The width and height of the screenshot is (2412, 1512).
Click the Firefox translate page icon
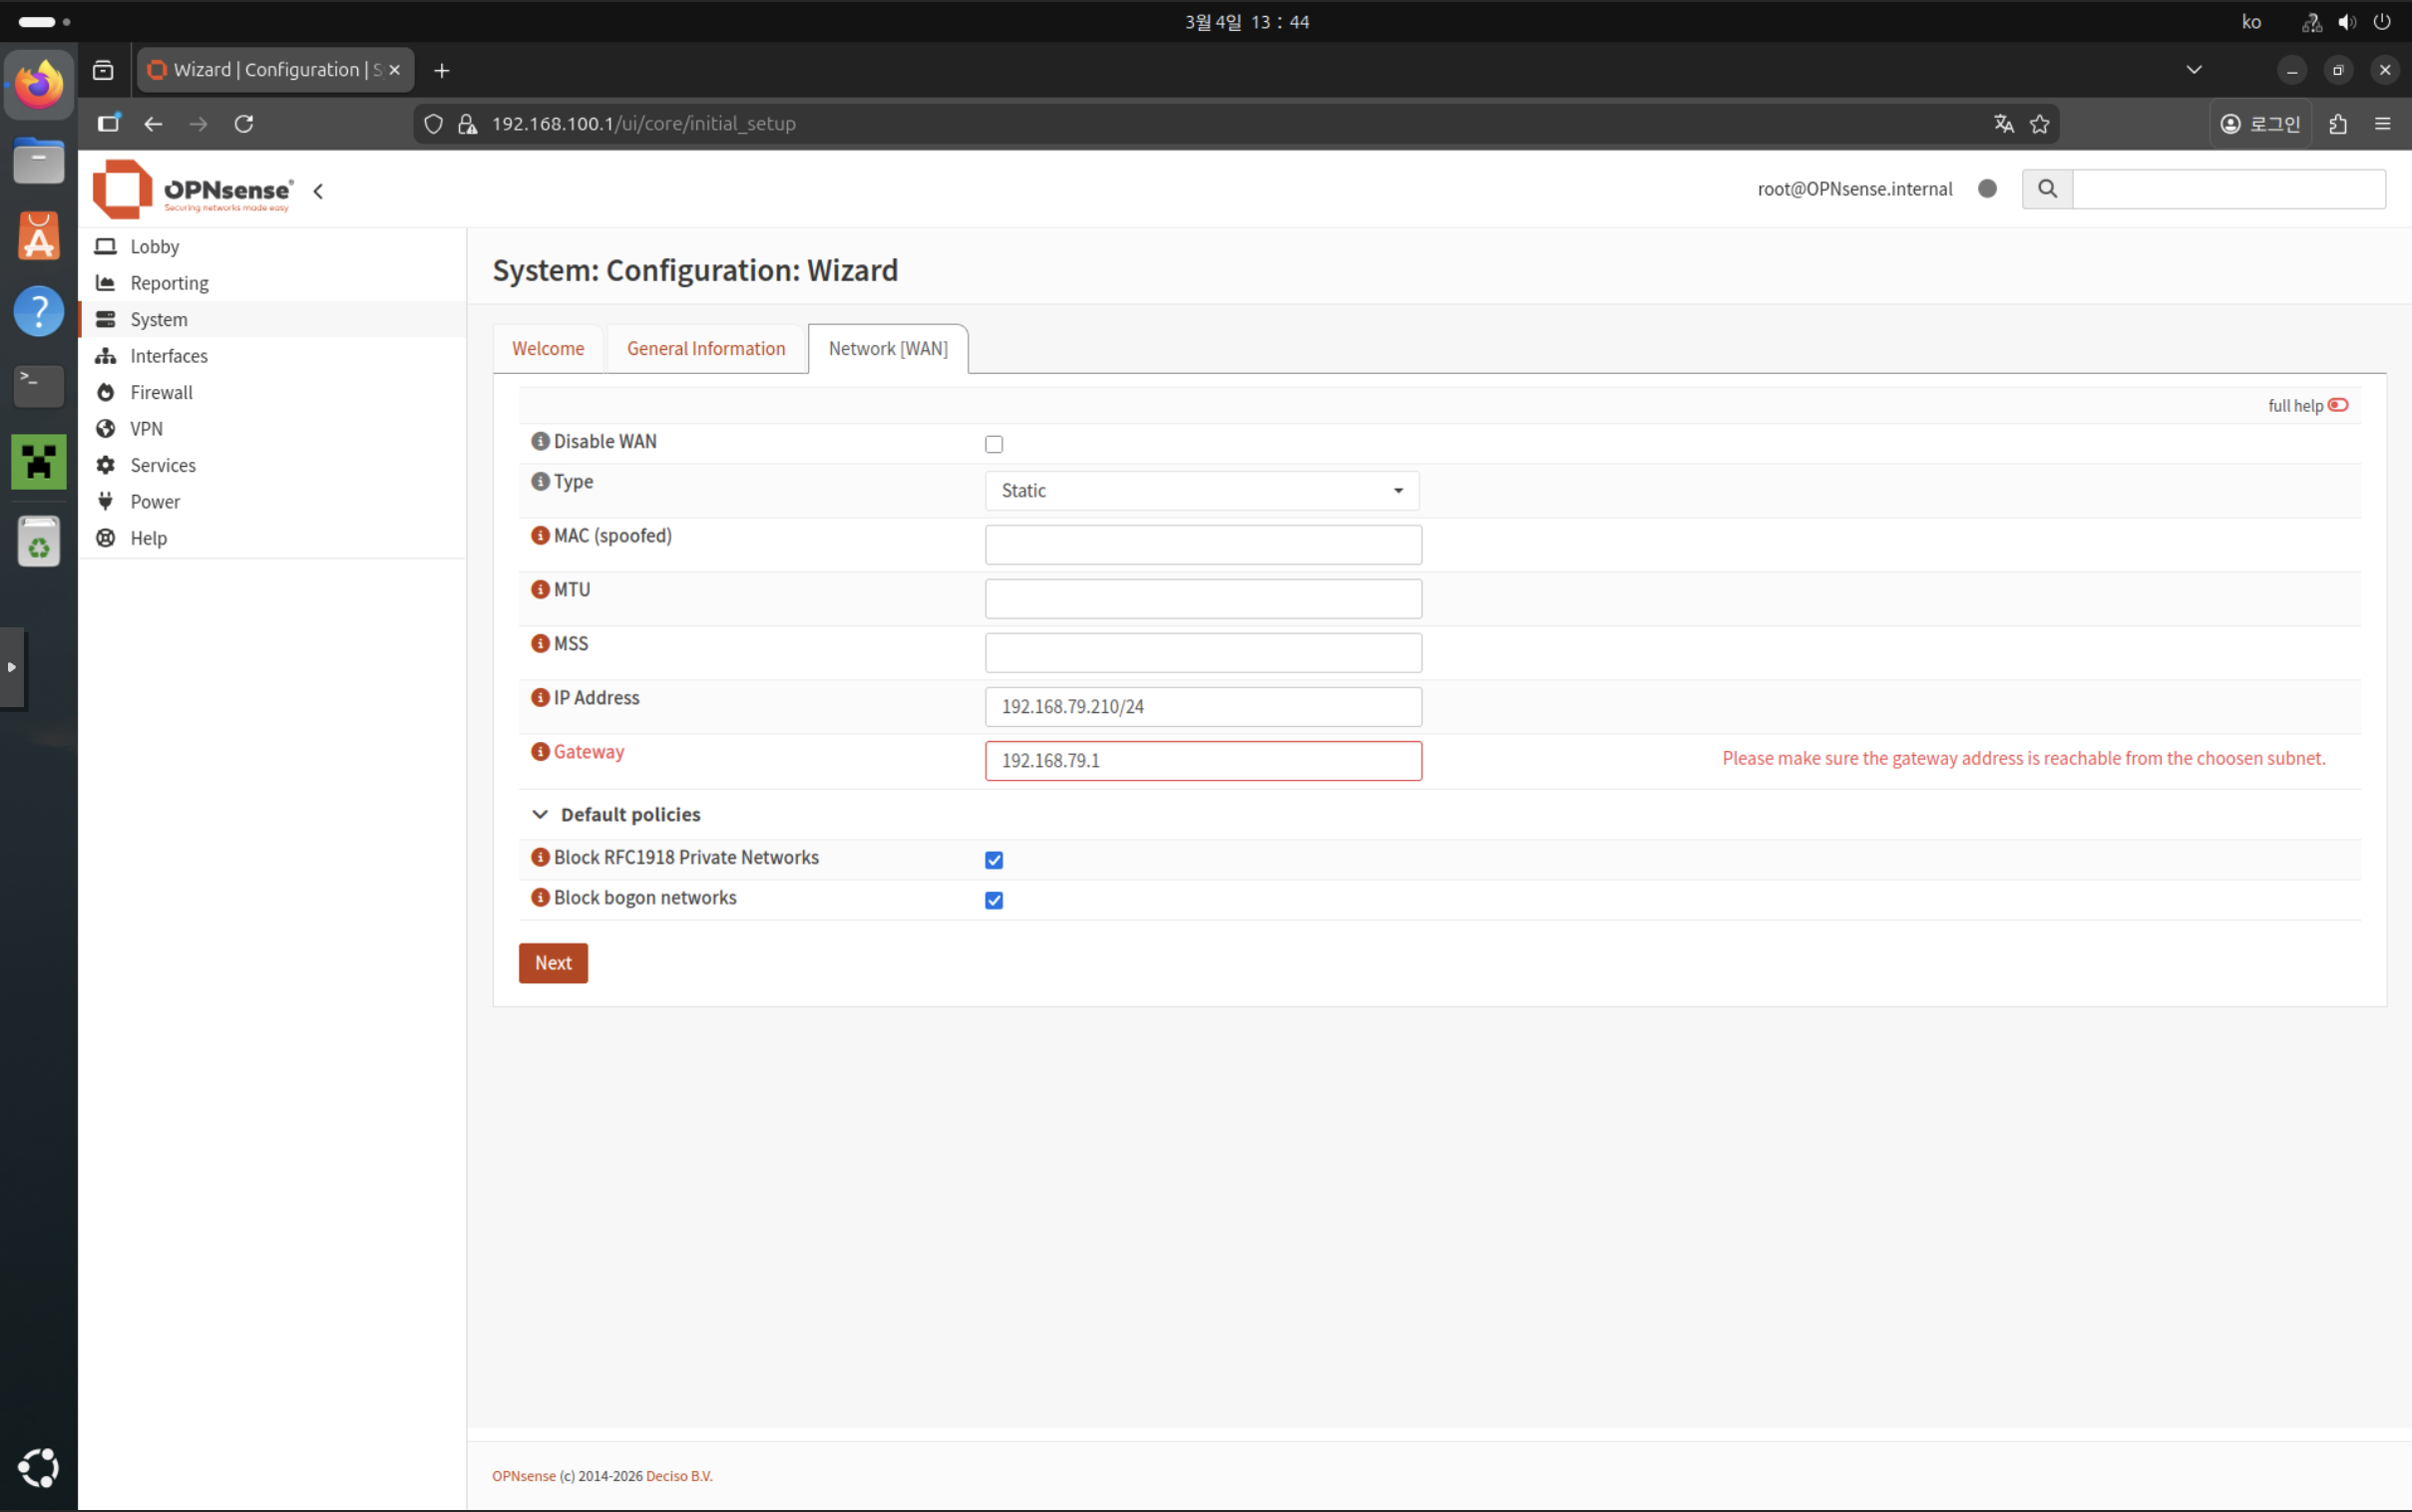[x=2003, y=124]
